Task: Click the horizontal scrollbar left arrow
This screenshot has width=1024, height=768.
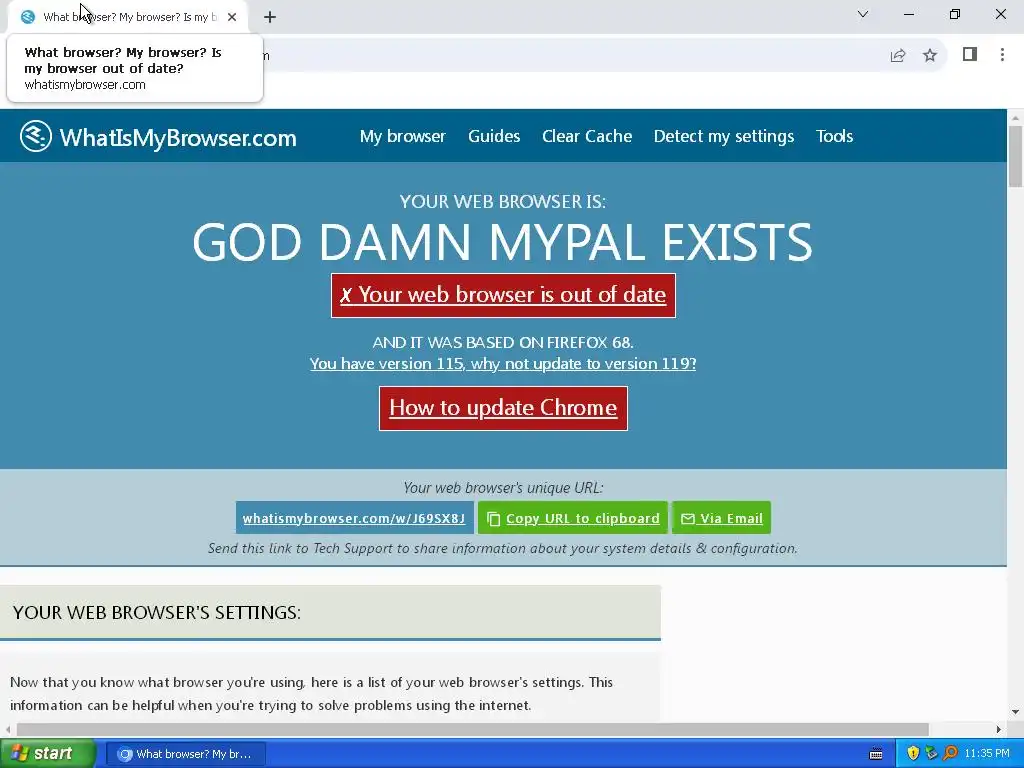Action: coord(8,729)
